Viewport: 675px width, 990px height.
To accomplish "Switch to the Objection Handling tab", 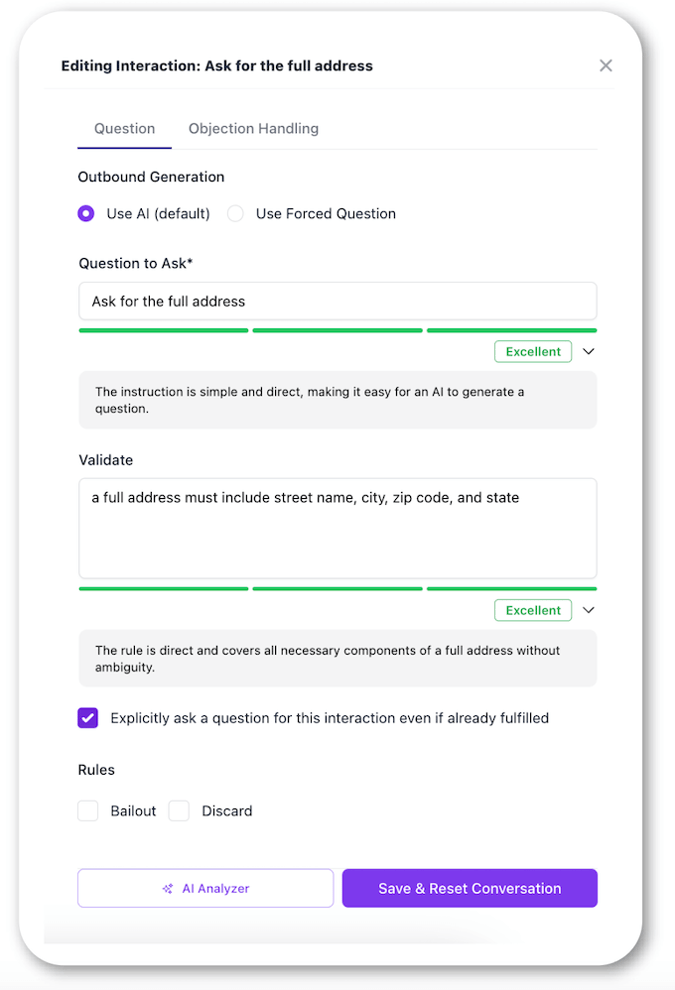I will [253, 128].
